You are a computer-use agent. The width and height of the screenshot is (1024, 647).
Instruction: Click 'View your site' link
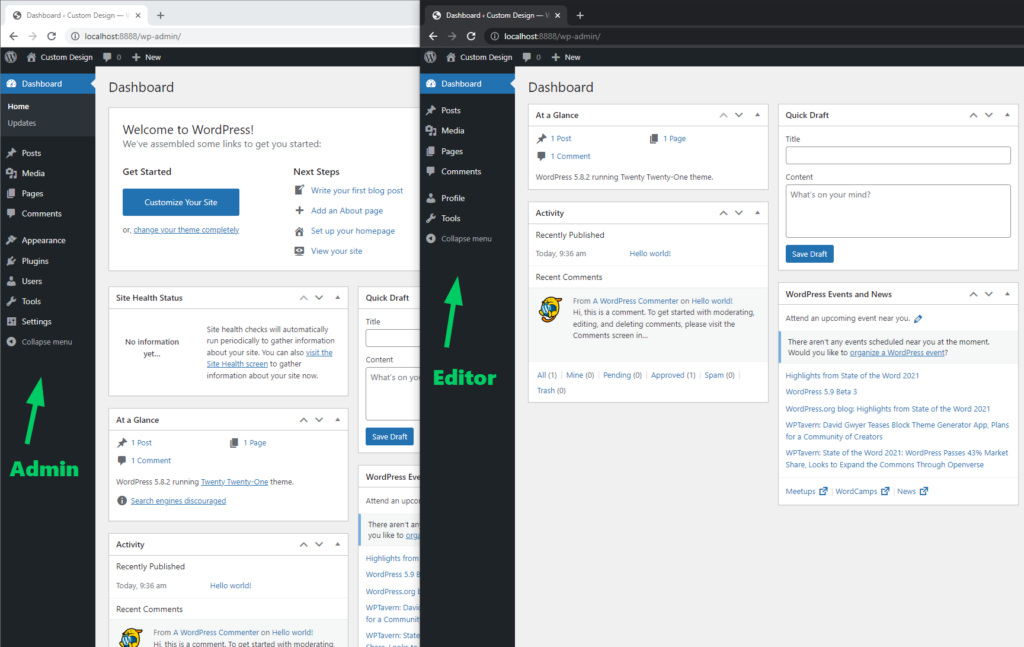pos(336,251)
